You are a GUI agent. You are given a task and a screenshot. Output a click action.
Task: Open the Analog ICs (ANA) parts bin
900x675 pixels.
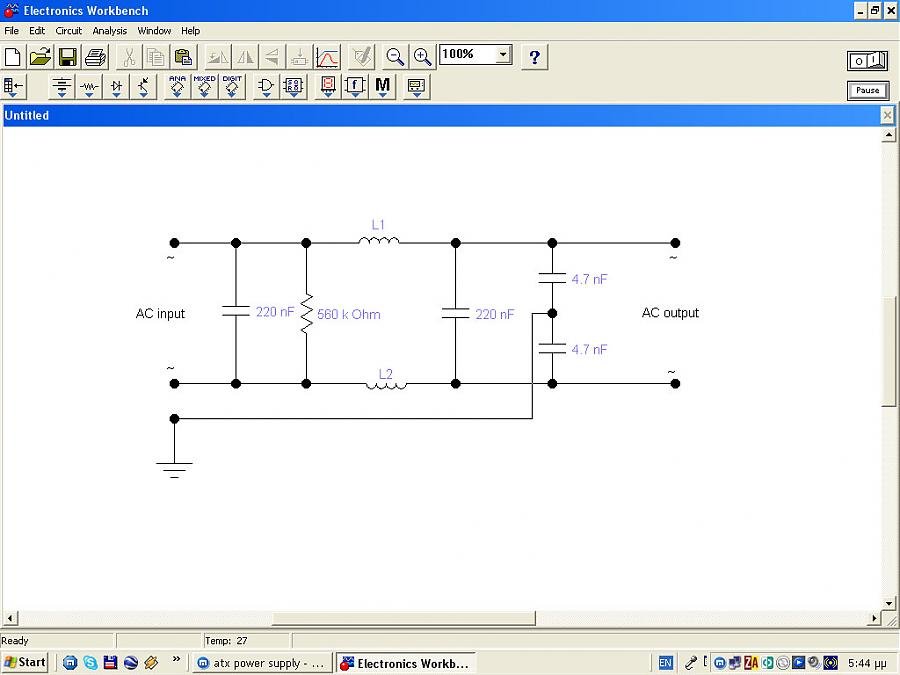point(177,87)
